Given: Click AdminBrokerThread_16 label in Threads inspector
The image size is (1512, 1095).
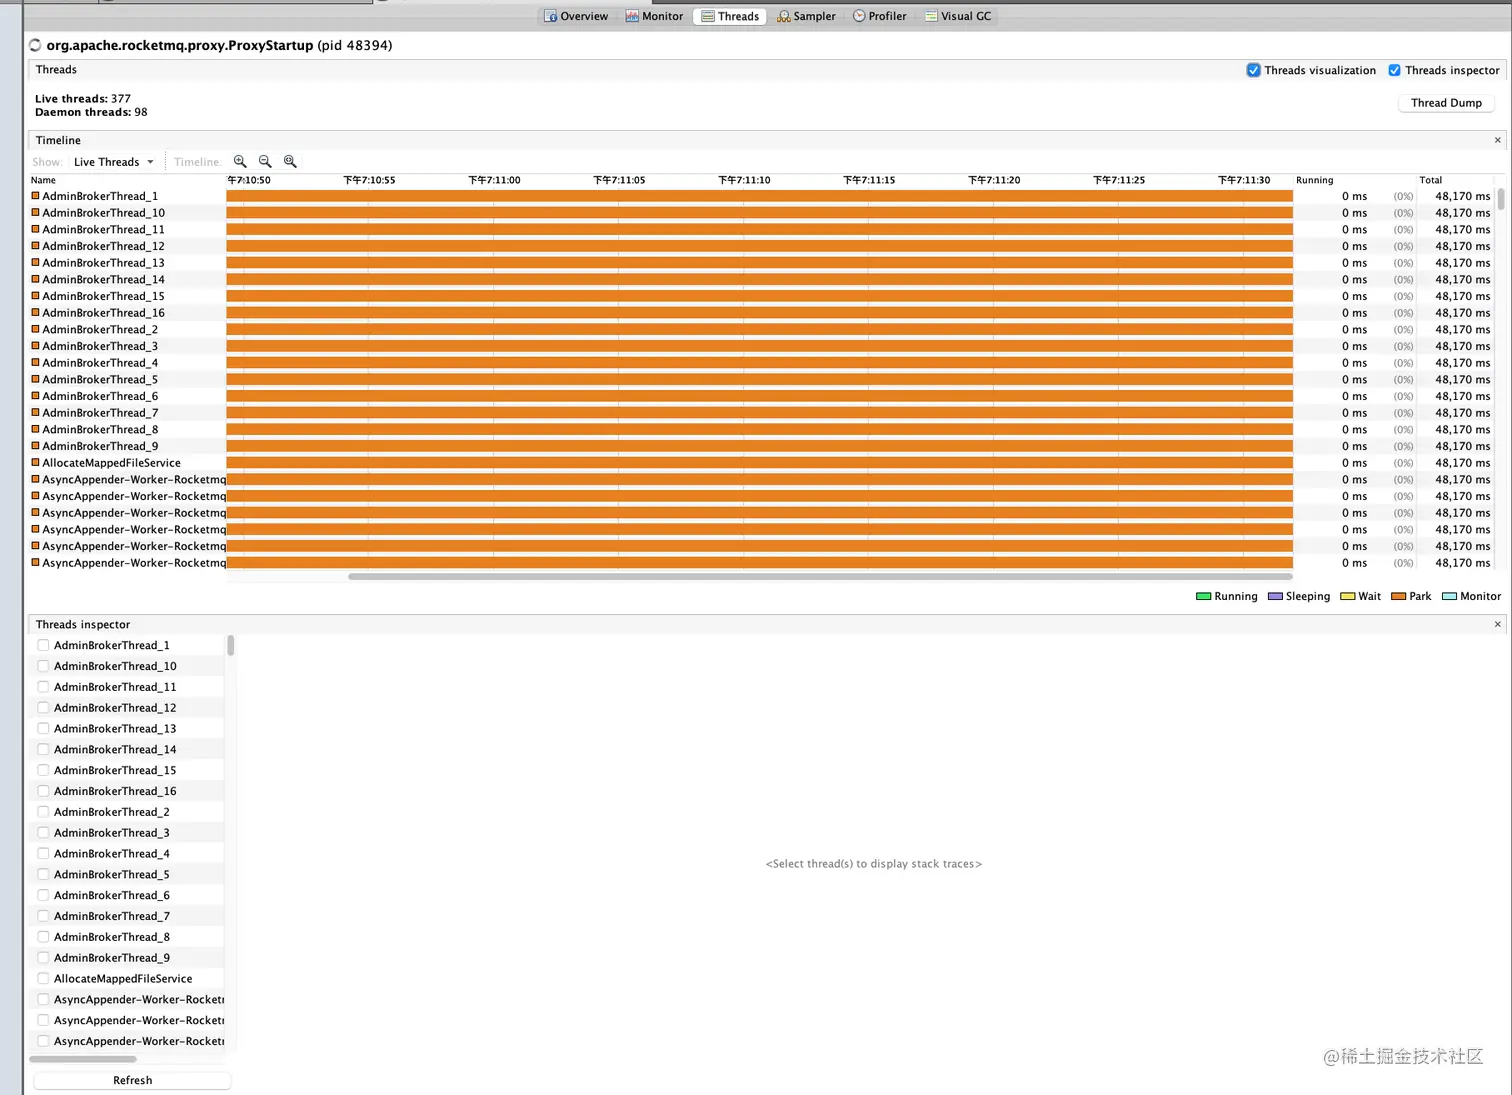Looking at the screenshot, I should pyautogui.click(x=115, y=791).
